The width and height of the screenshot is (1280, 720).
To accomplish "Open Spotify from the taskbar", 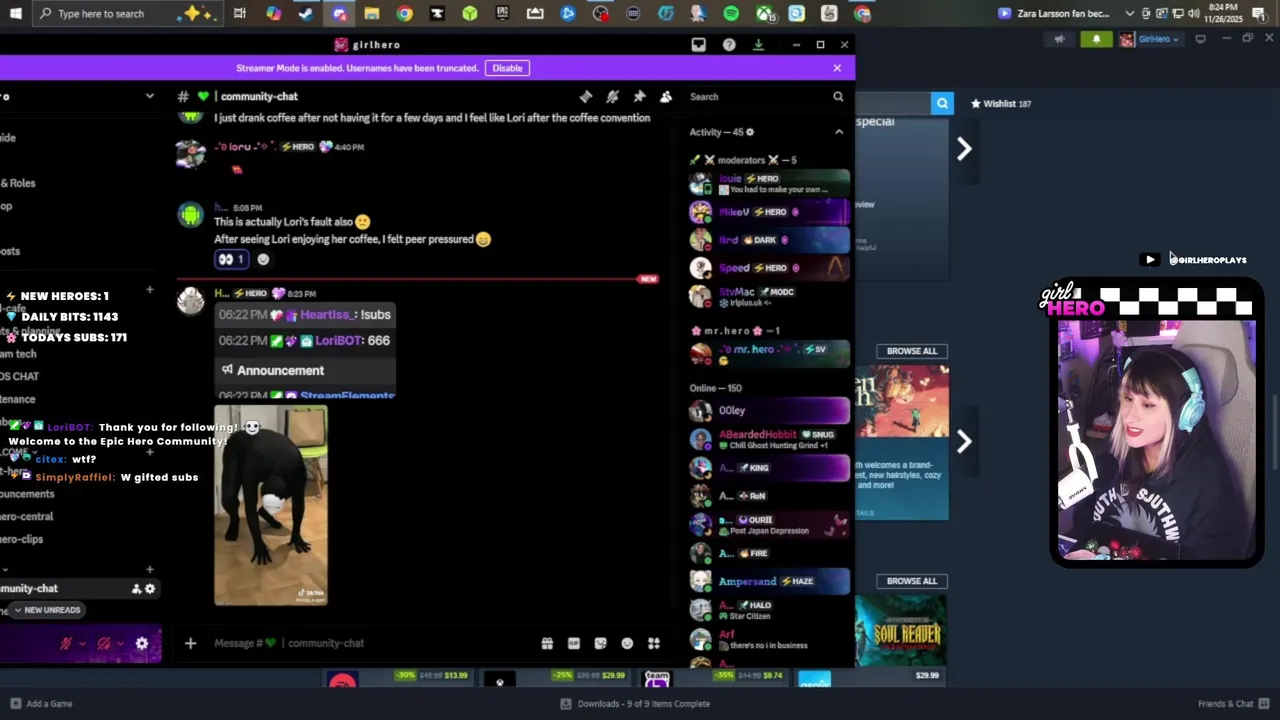I will [731, 14].
